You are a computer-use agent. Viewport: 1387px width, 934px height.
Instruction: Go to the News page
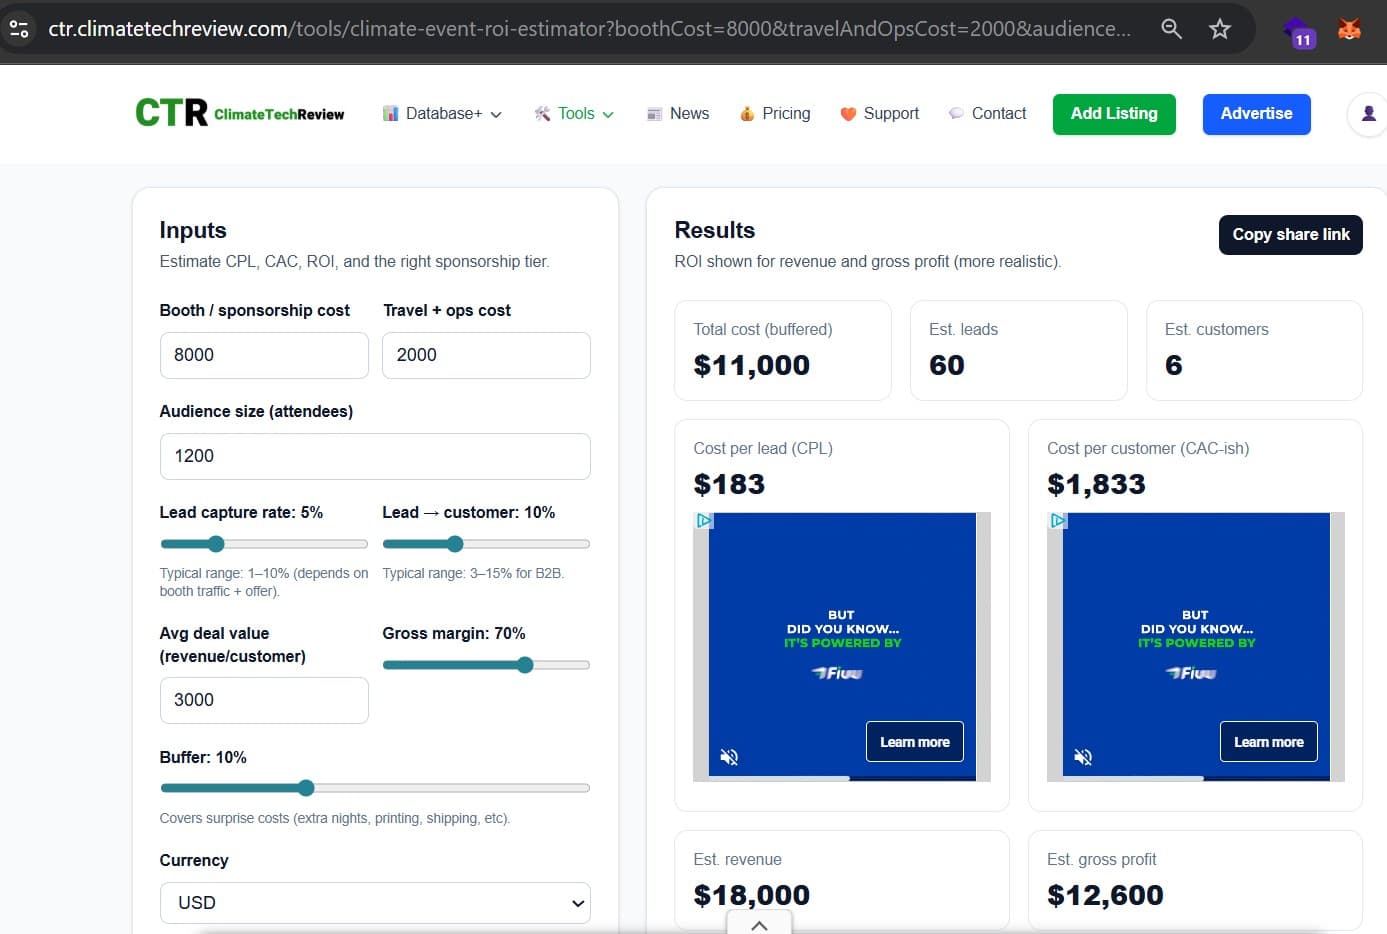click(x=678, y=114)
